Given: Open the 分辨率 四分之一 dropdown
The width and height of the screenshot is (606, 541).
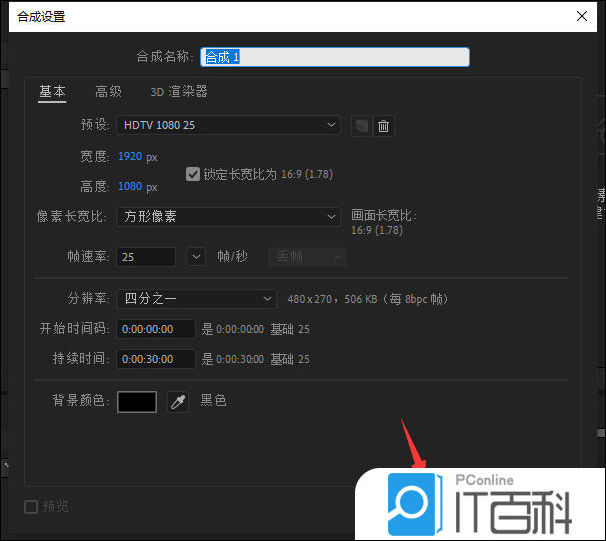Looking at the screenshot, I should click(196, 299).
